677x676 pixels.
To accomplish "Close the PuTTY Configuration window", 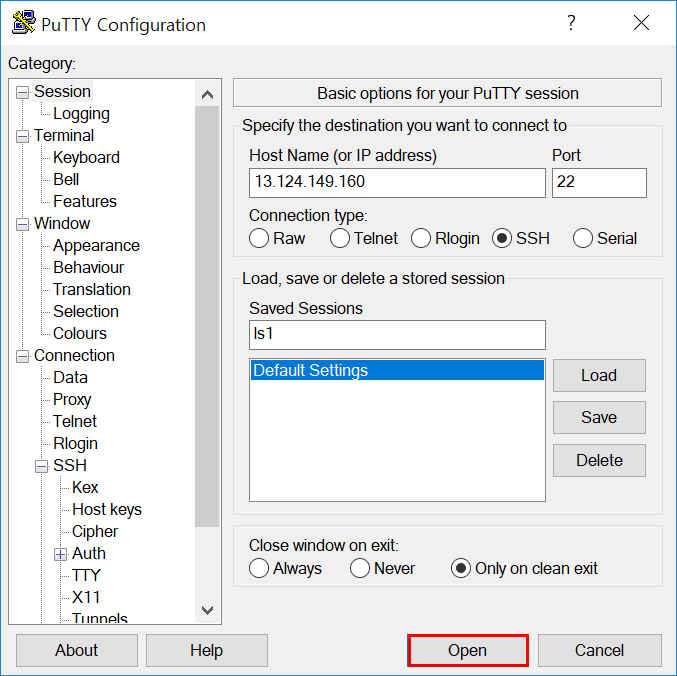I will 641,23.
